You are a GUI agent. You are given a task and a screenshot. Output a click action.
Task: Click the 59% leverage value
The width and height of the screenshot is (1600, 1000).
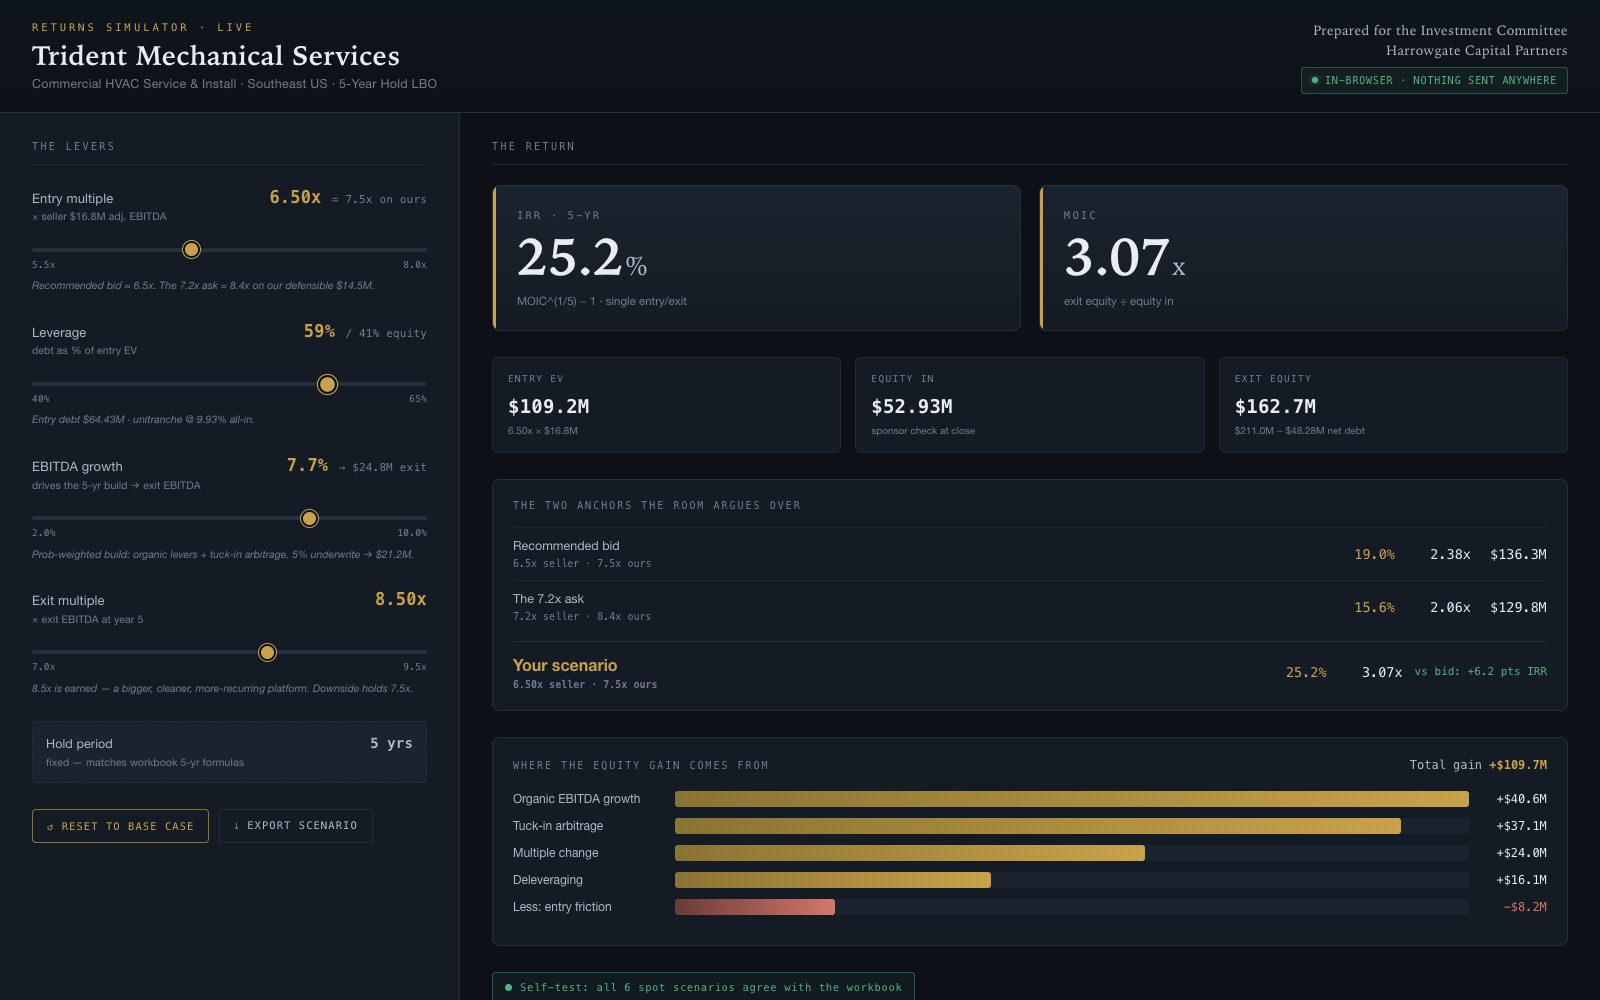(320, 332)
